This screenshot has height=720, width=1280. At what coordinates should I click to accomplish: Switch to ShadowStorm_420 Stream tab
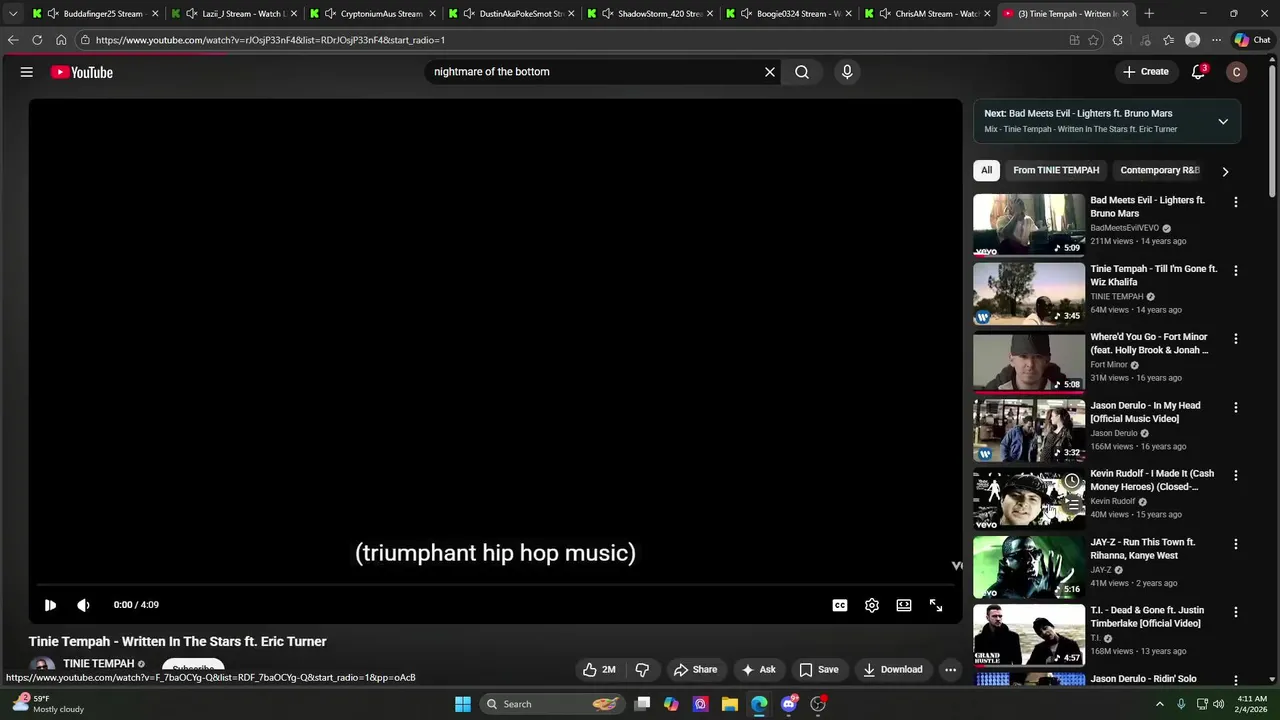(x=650, y=14)
